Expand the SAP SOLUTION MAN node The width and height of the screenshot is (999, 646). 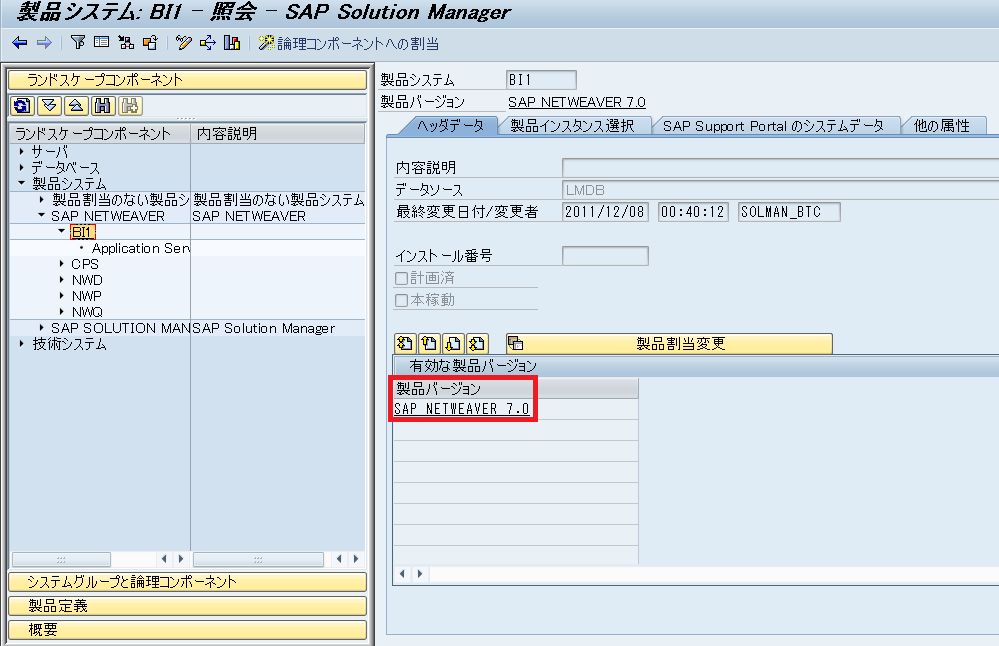point(41,327)
